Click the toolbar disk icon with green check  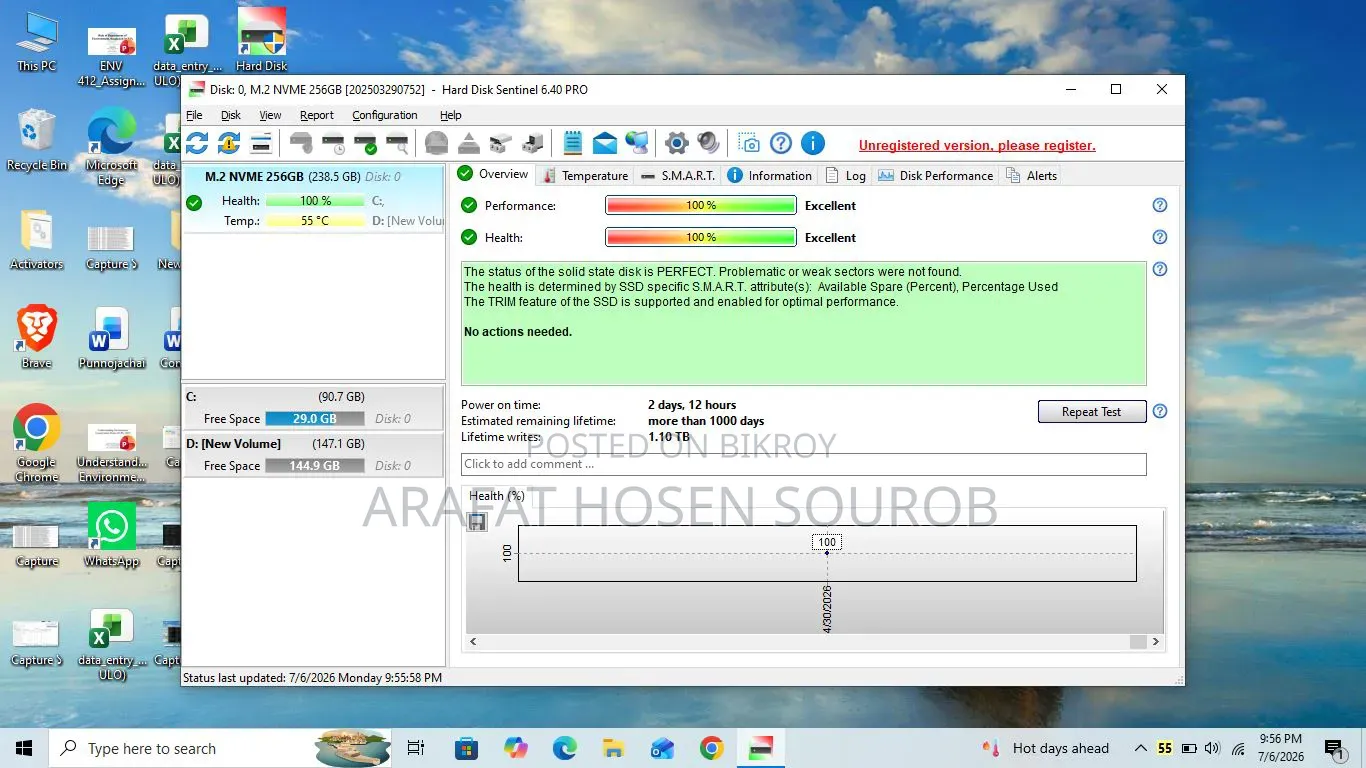coord(365,143)
